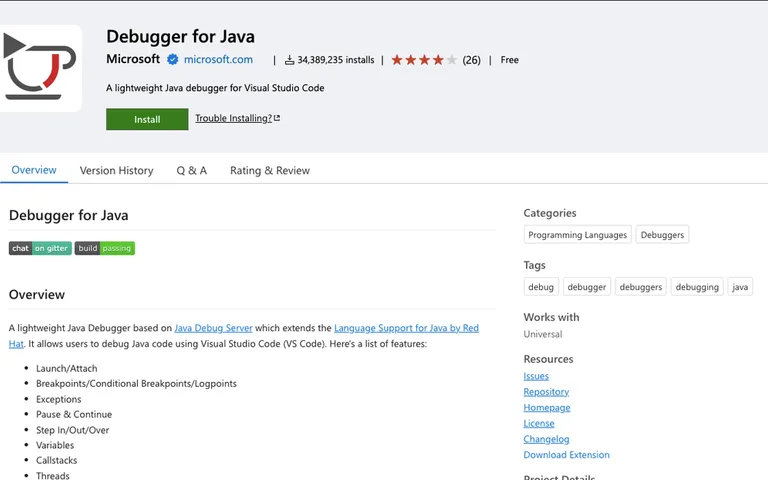Screen dimensions: 768x480
Task: Click the Categories section heading
Action: [550, 213]
